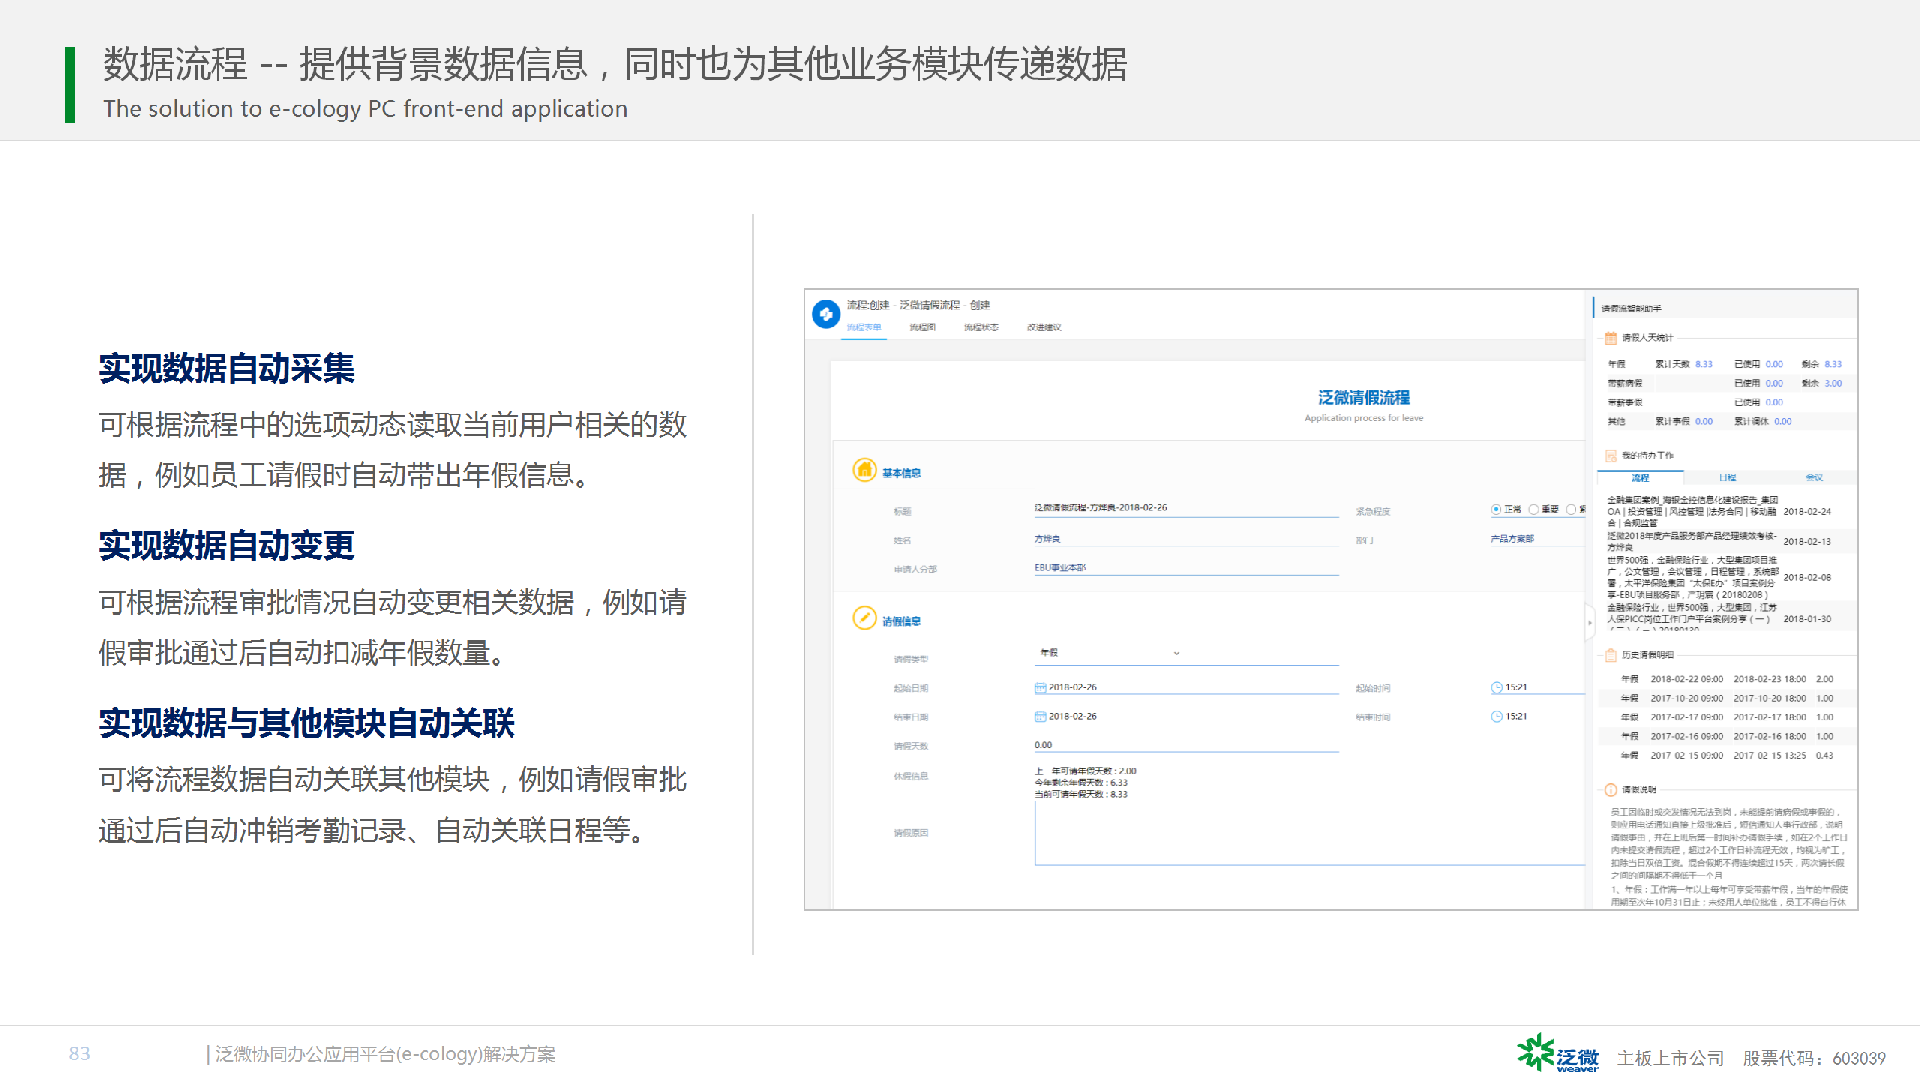The width and height of the screenshot is (1920, 1080).
Task: Click leave history row 2017-02-16 09:00
Action: pyautogui.click(x=1727, y=736)
